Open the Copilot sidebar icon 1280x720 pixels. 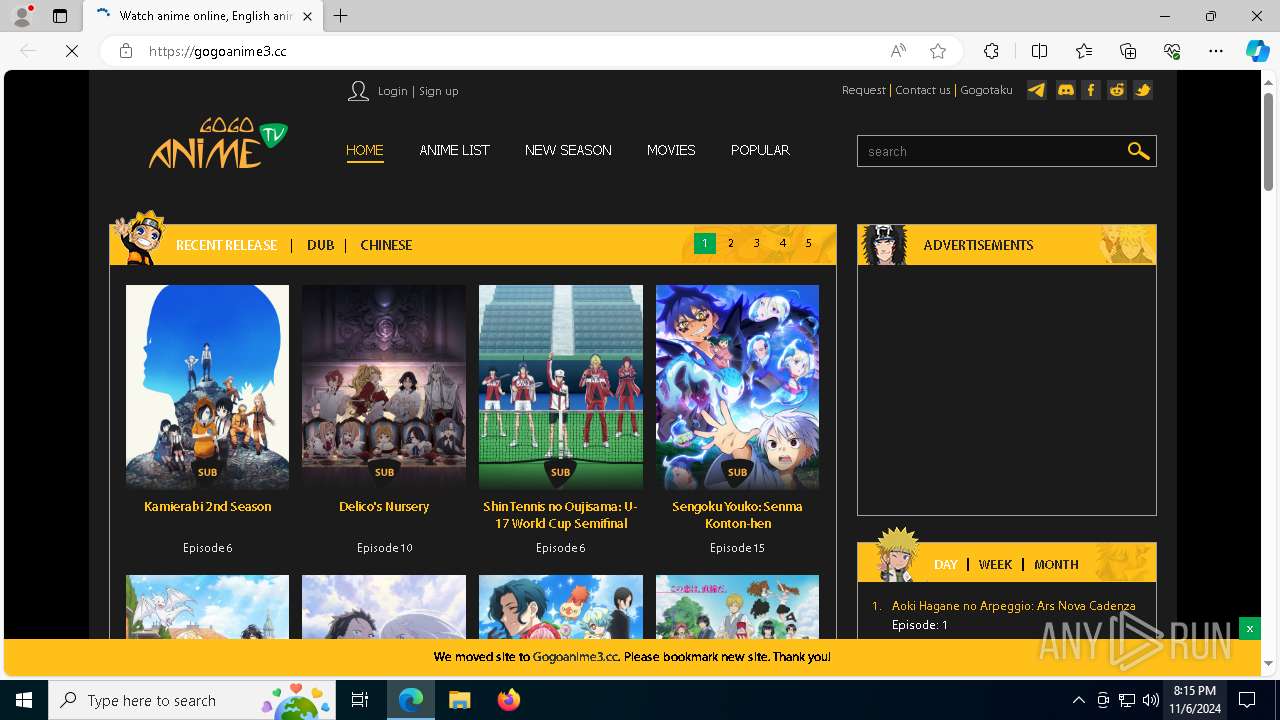tap(1257, 51)
